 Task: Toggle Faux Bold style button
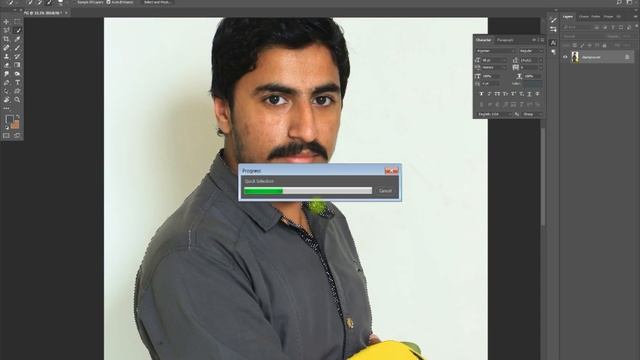481,94
